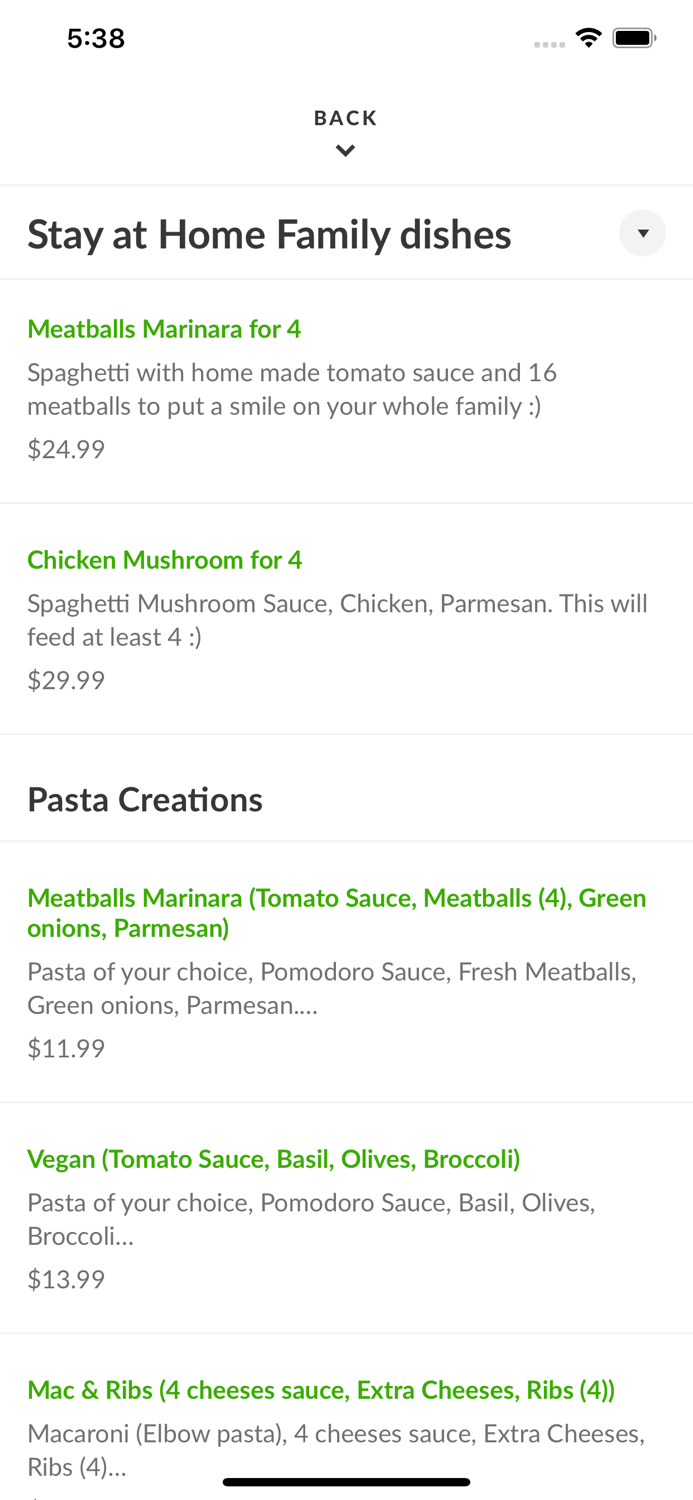
Task: Tap the cellular signal dots icon
Action: click(x=549, y=44)
